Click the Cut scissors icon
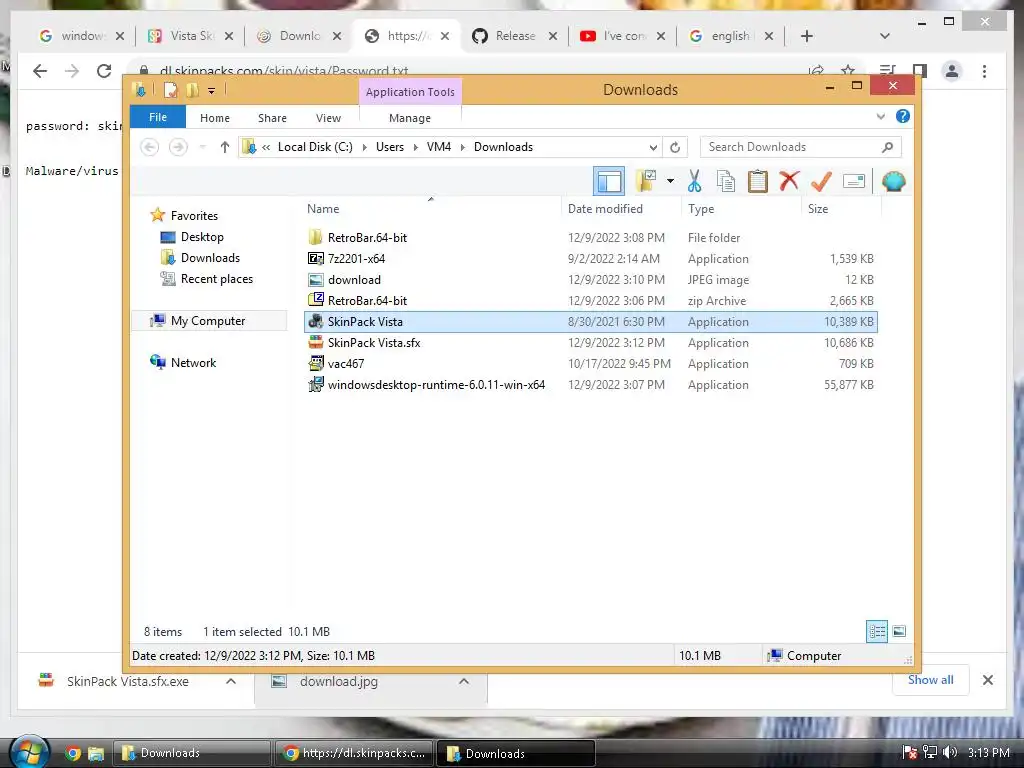The image size is (1024, 768). [694, 181]
